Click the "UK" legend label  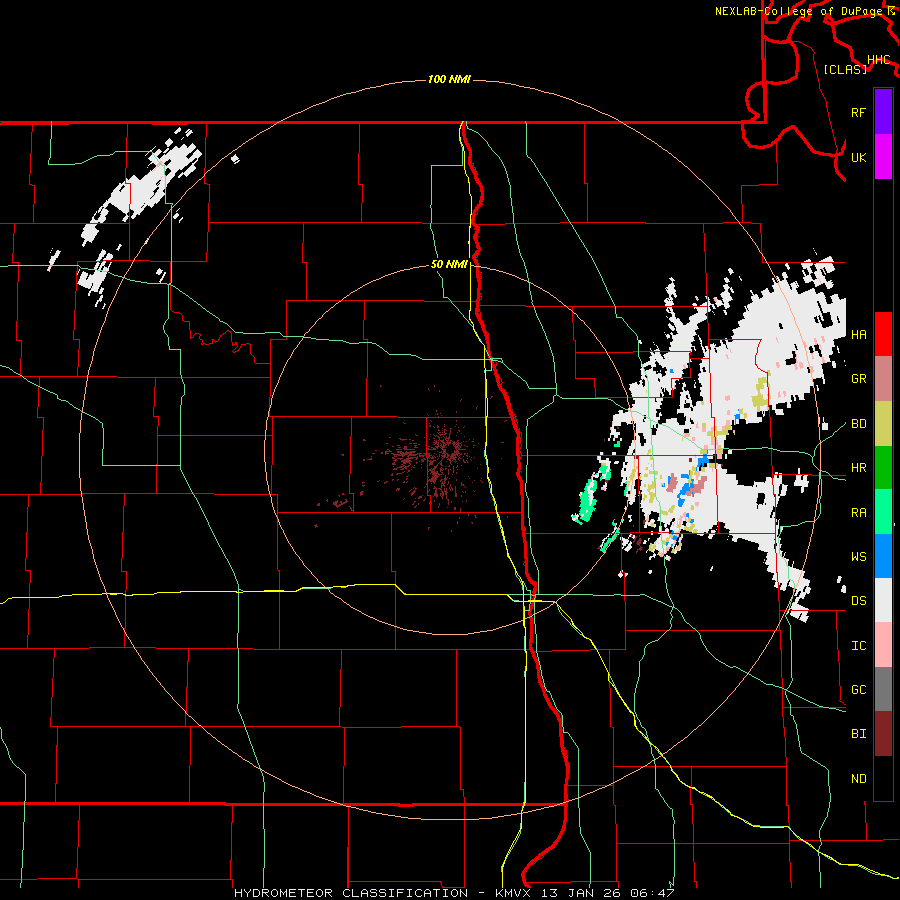(x=858, y=157)
